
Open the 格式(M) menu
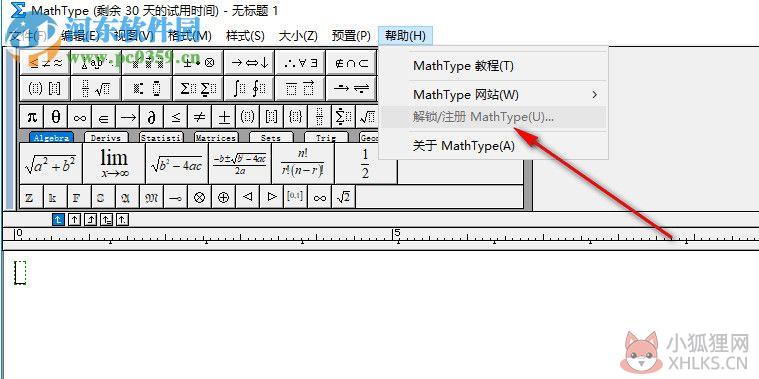(x=190, y=35)
